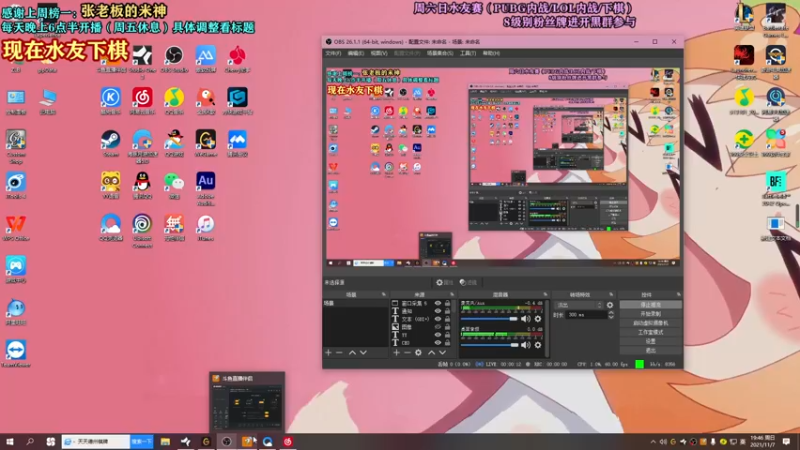
Task: Move selected source down in OBS
Action: (442, 353)
